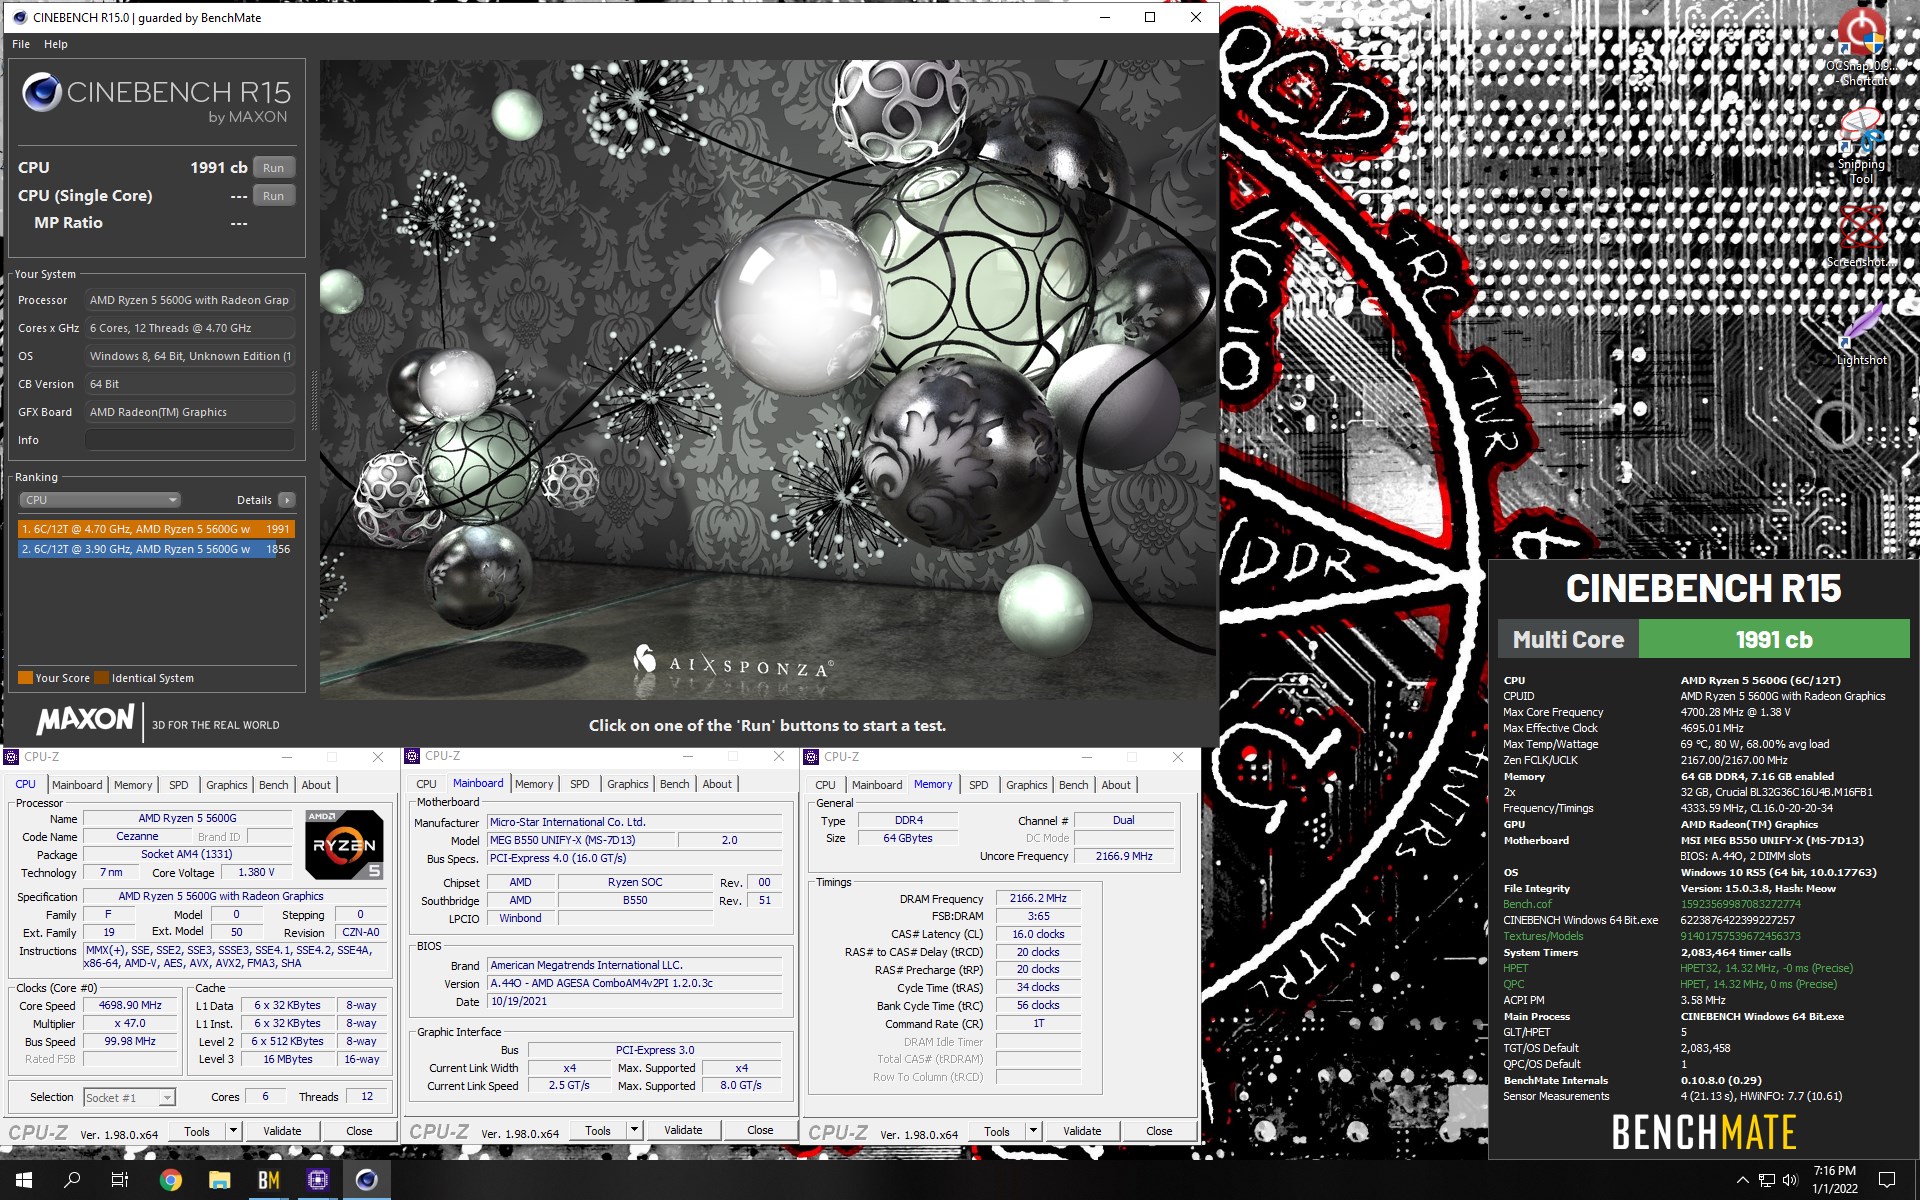This screenshot has width=1920, height=1200.
Task: Open Graphics tab in second CPU-Z window
Action: pos(627,784)
